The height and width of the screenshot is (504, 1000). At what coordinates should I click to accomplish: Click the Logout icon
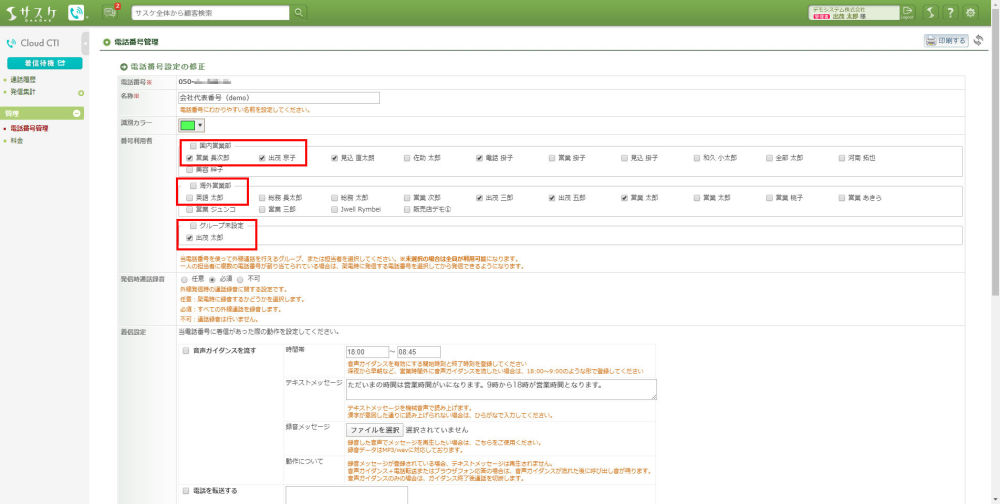[907, 12]
